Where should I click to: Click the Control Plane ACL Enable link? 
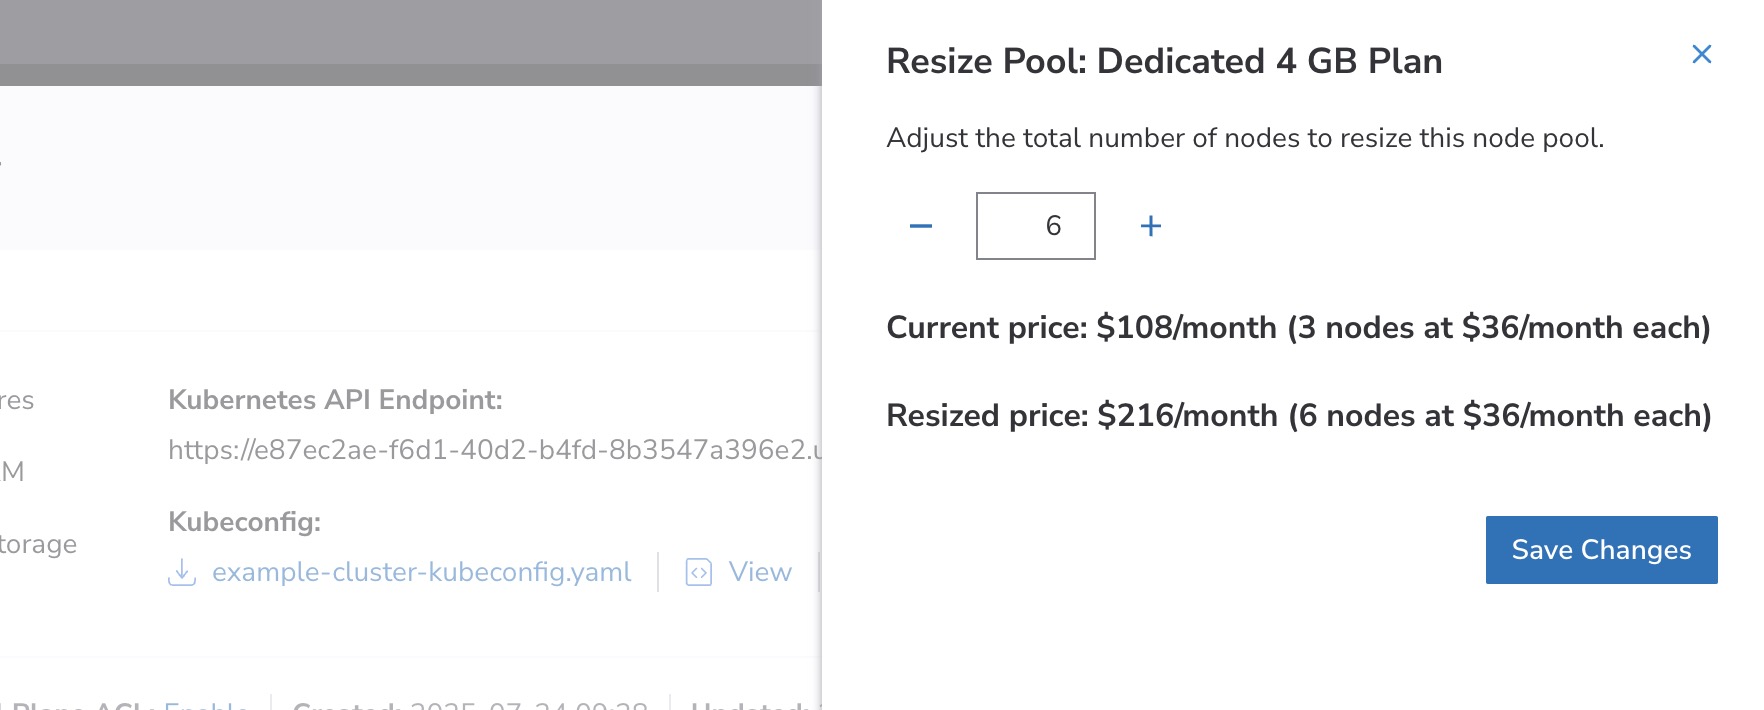[205, 704]
